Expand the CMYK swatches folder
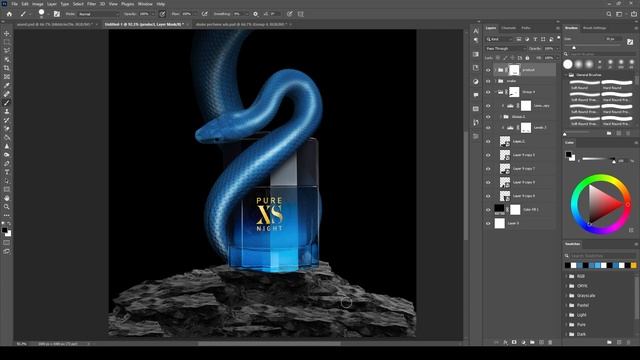The image size is (640, 360). click(567, 286)
